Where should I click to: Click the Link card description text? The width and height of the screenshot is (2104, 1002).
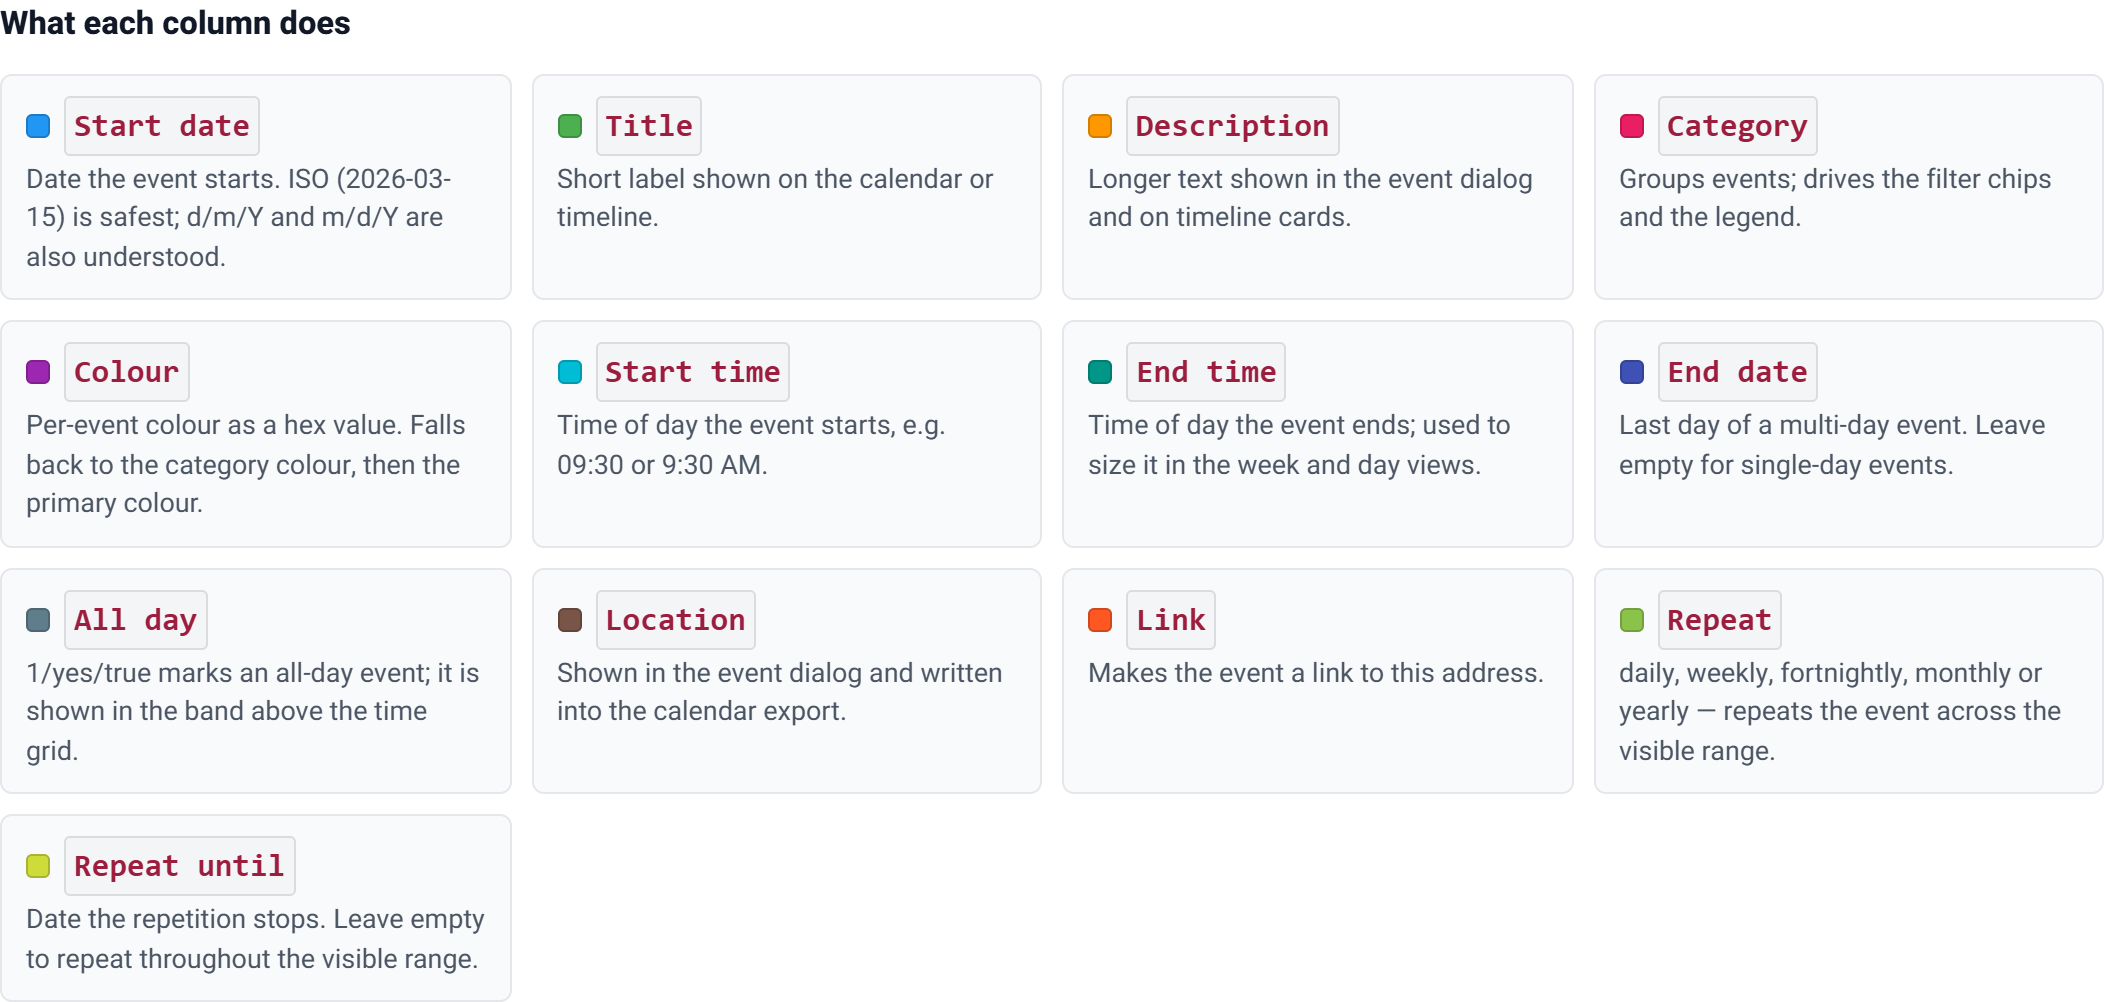[1316, 673]
